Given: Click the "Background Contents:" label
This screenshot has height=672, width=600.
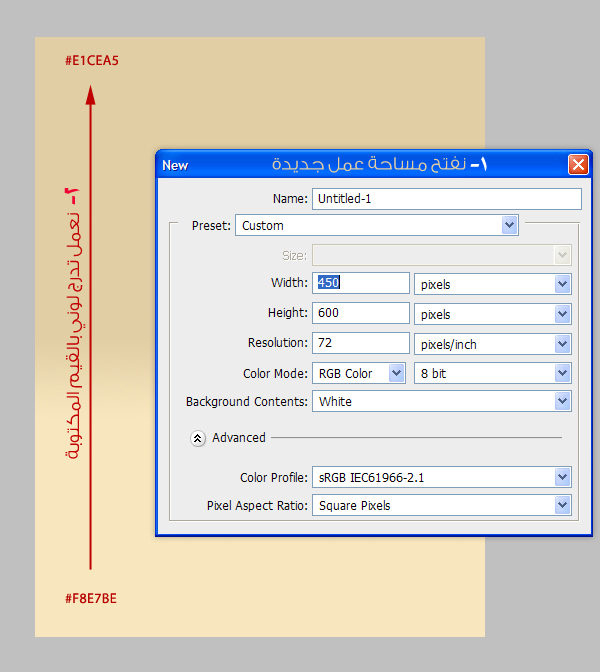Looking at the screenshot, I should tap(247, 402).
